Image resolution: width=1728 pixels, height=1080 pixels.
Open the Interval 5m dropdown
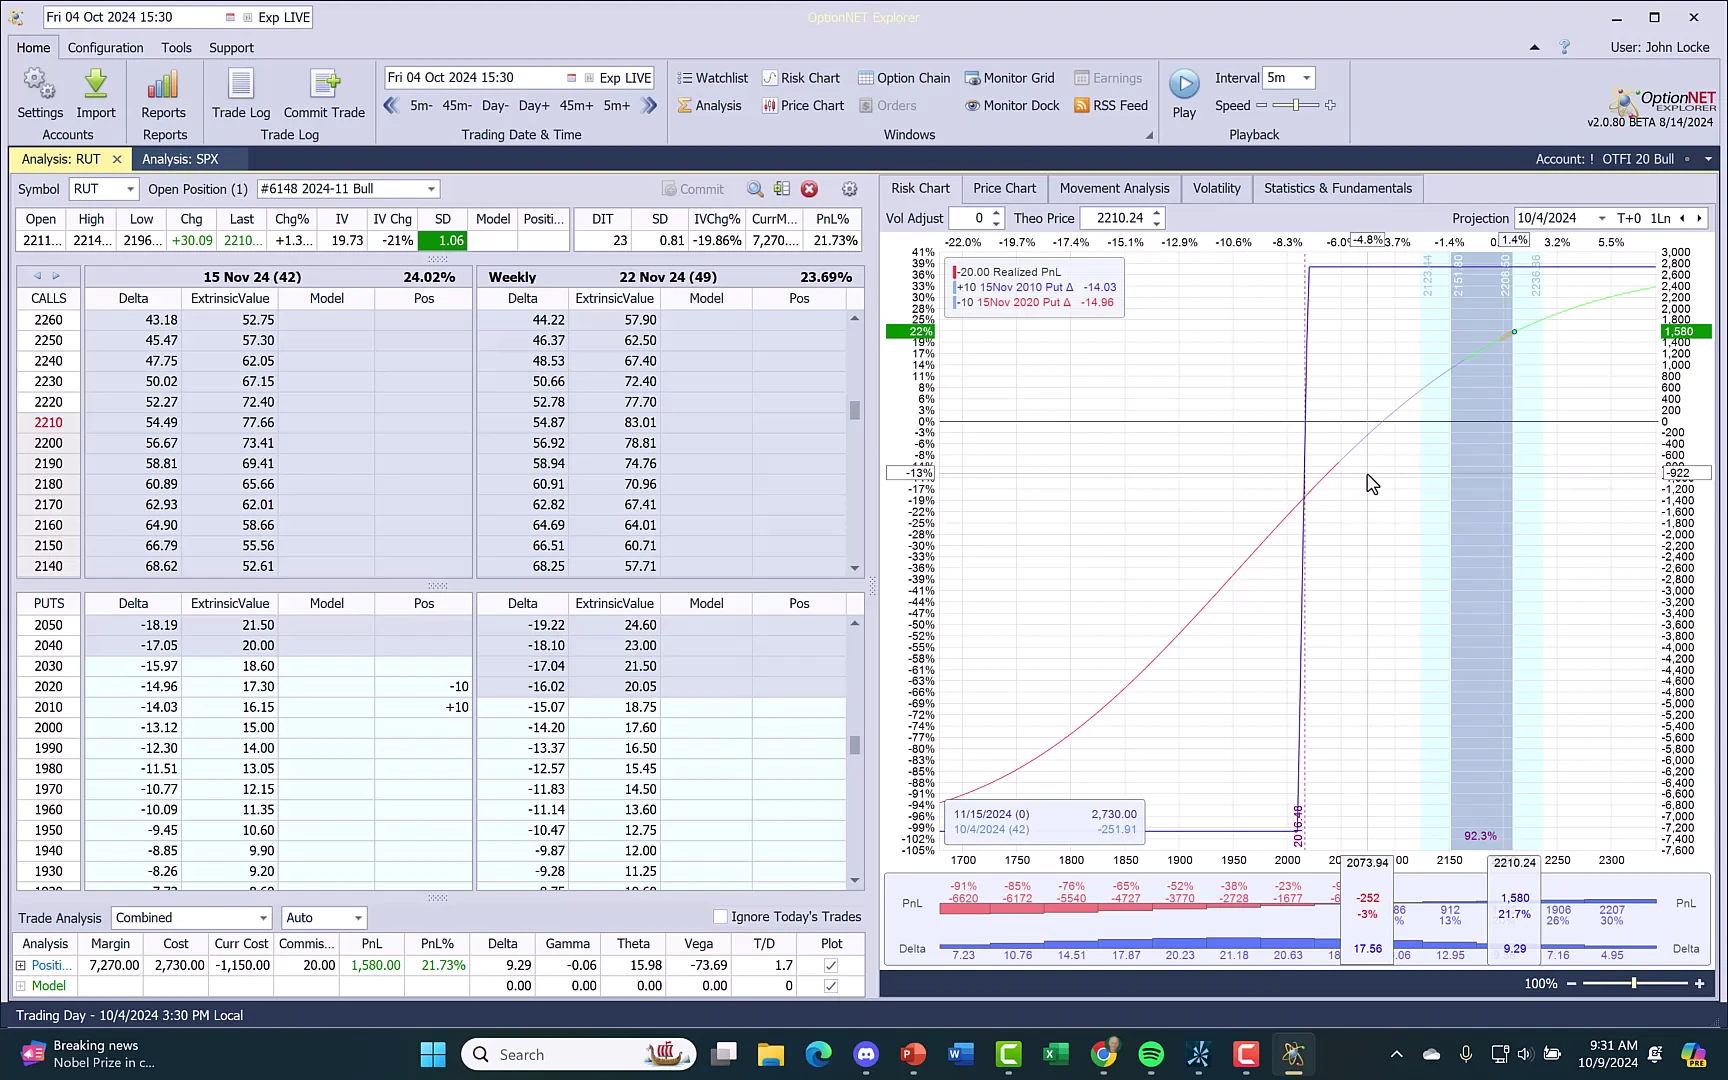(x=1306, y=78)
